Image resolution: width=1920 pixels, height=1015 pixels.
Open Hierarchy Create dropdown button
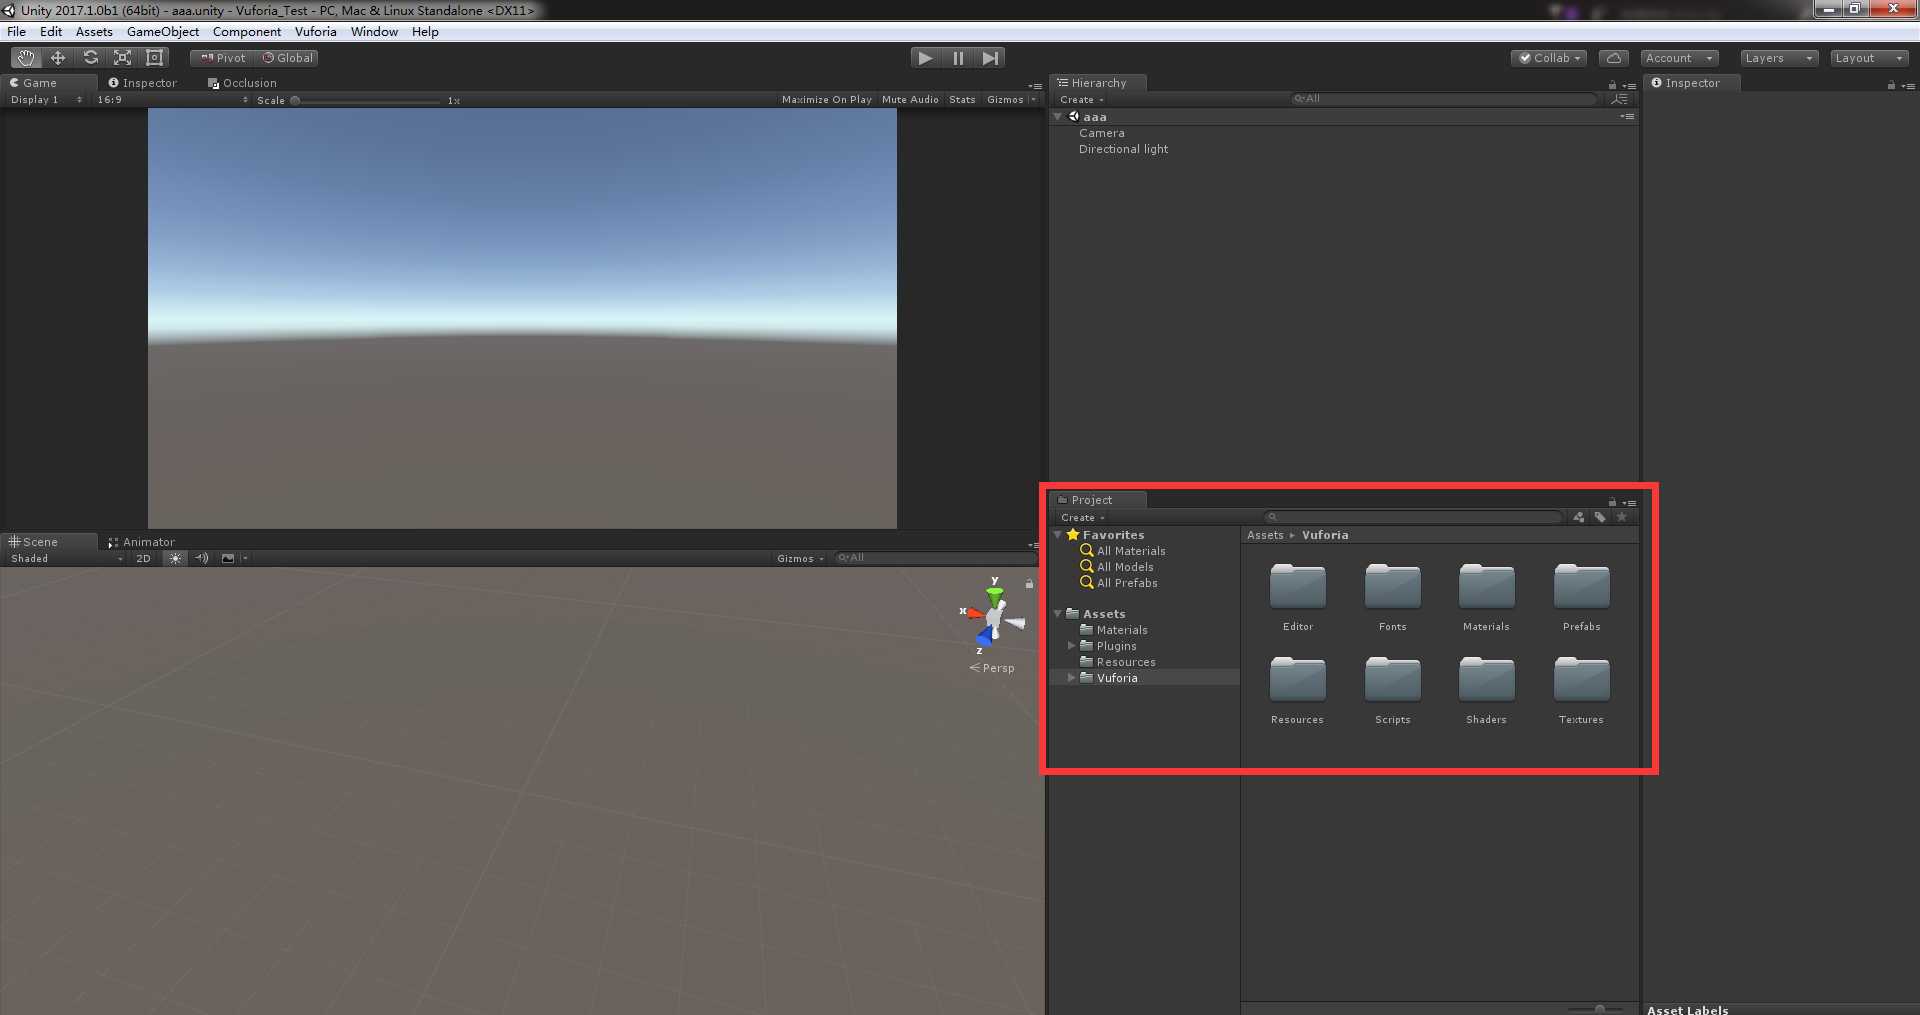pos(1081,100)
